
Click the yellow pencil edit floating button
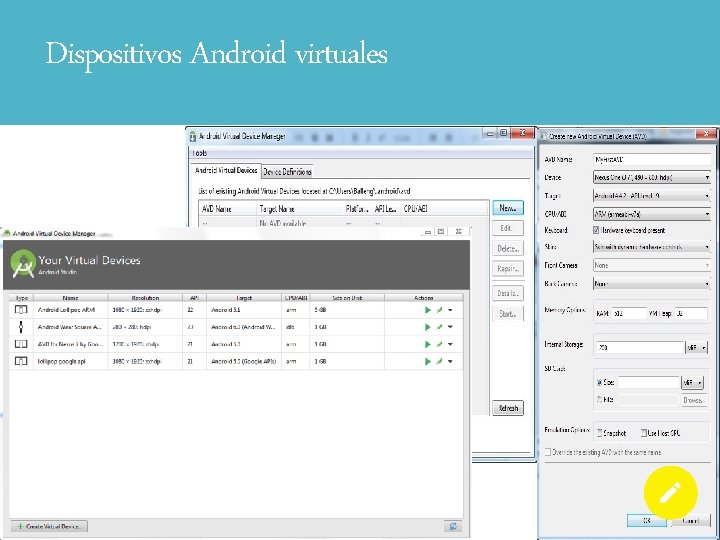[x=670, y=493]
